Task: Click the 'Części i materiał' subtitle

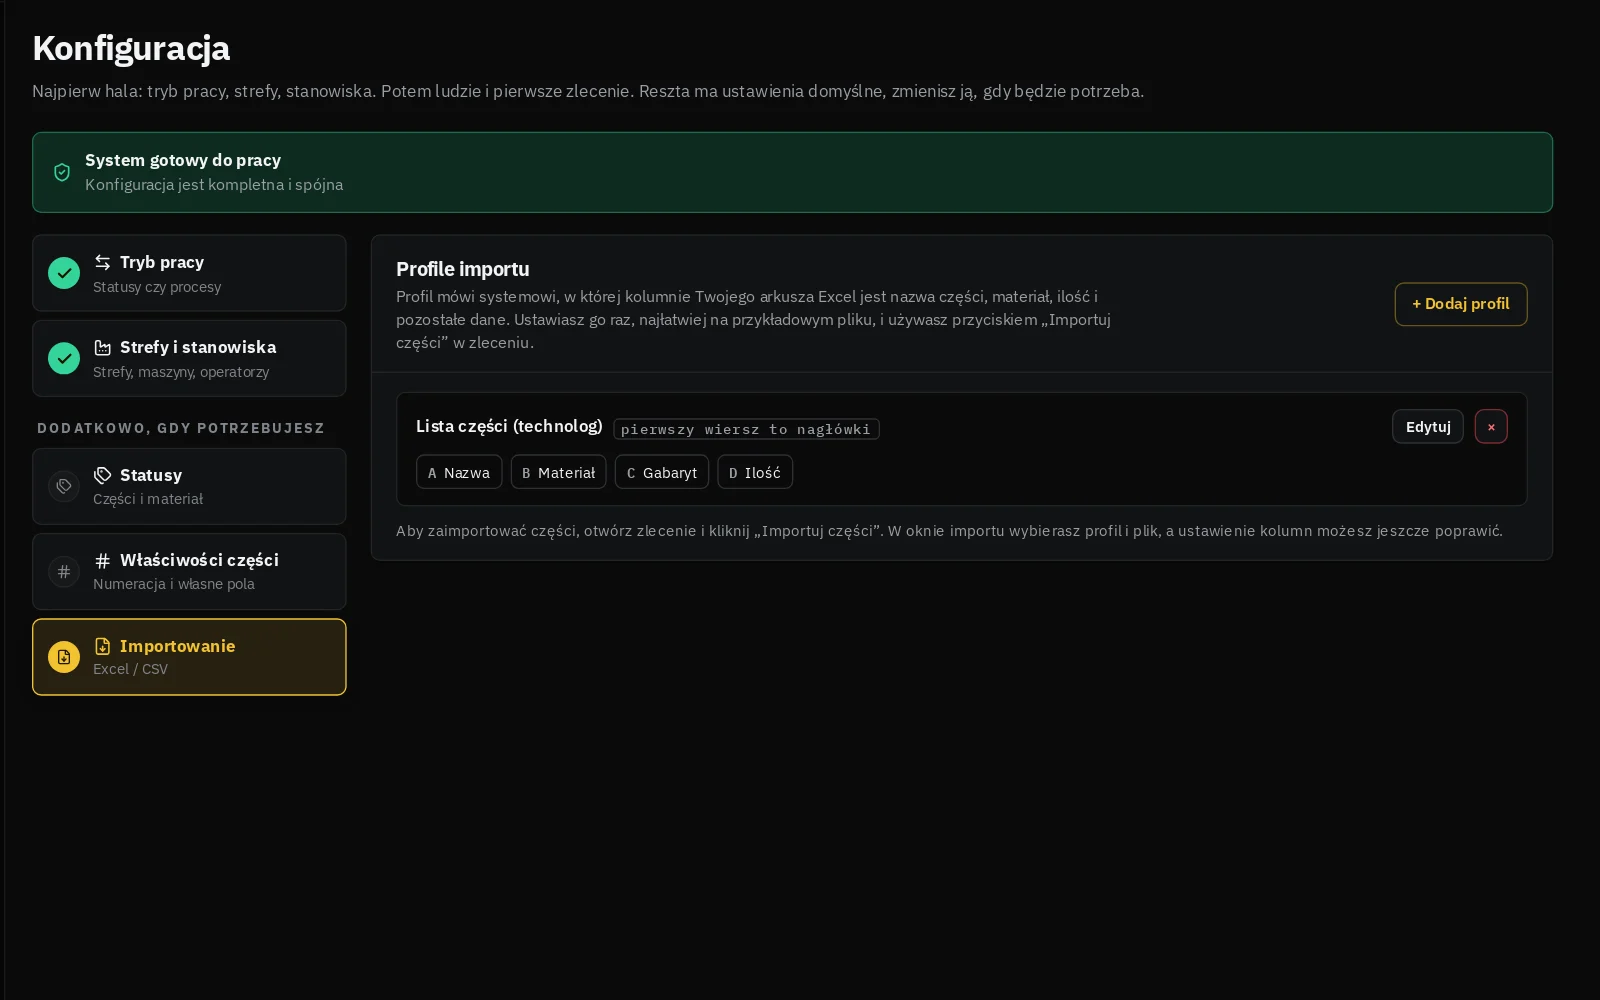Action: pyautogui.click(x=148, y=499)
